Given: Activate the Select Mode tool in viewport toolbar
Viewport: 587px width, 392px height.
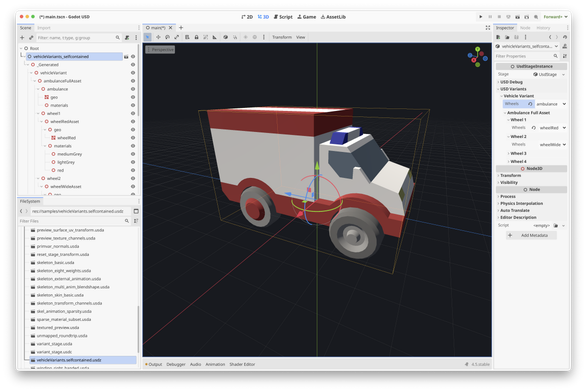Looking at the screenshot, I should point(147,37).
